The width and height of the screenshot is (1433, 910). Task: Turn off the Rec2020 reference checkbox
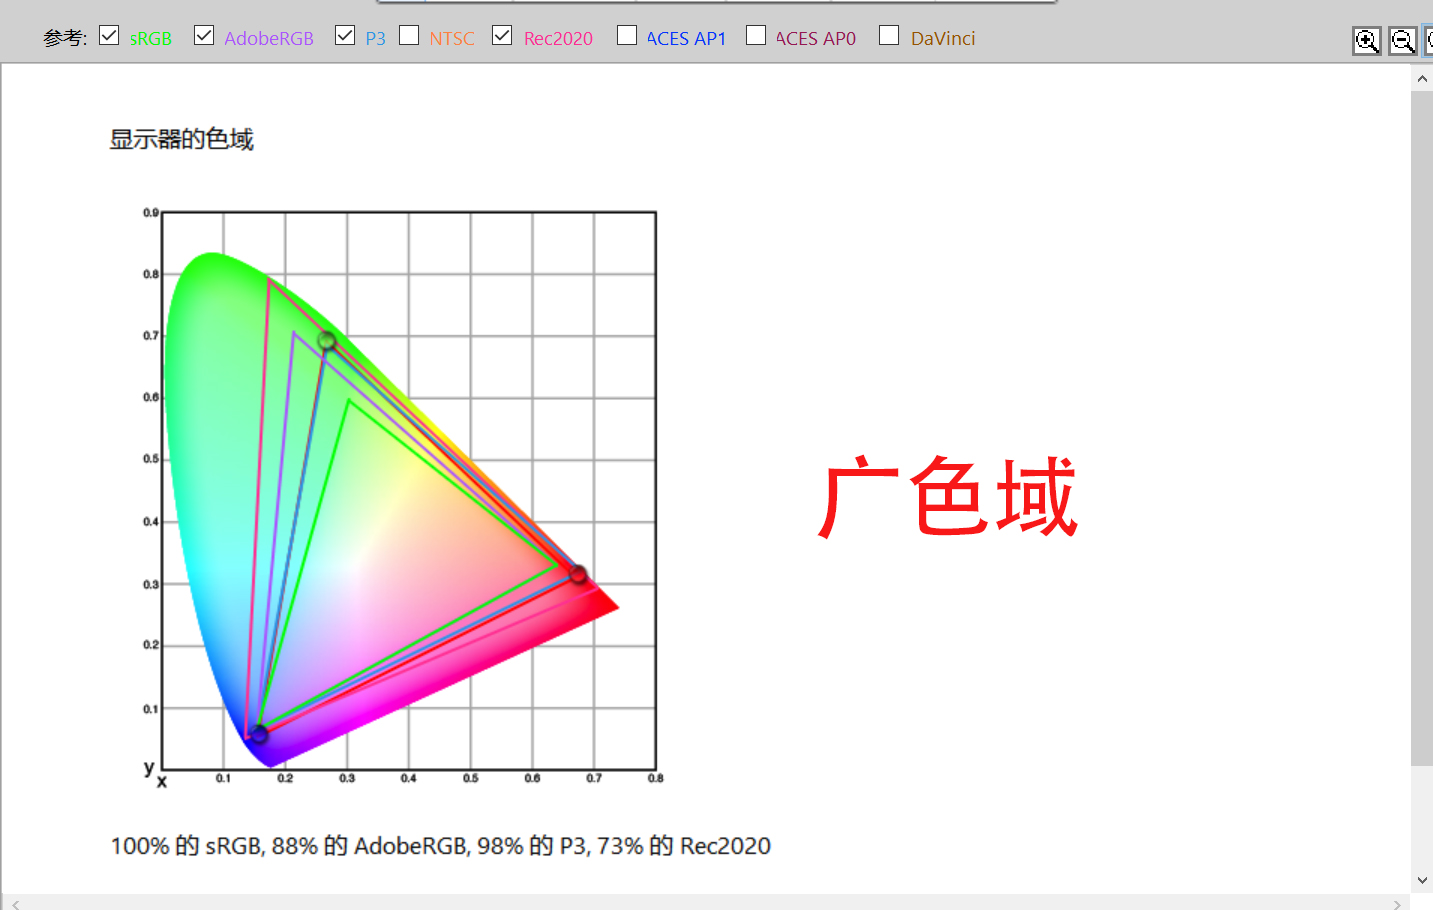point(502,36)
